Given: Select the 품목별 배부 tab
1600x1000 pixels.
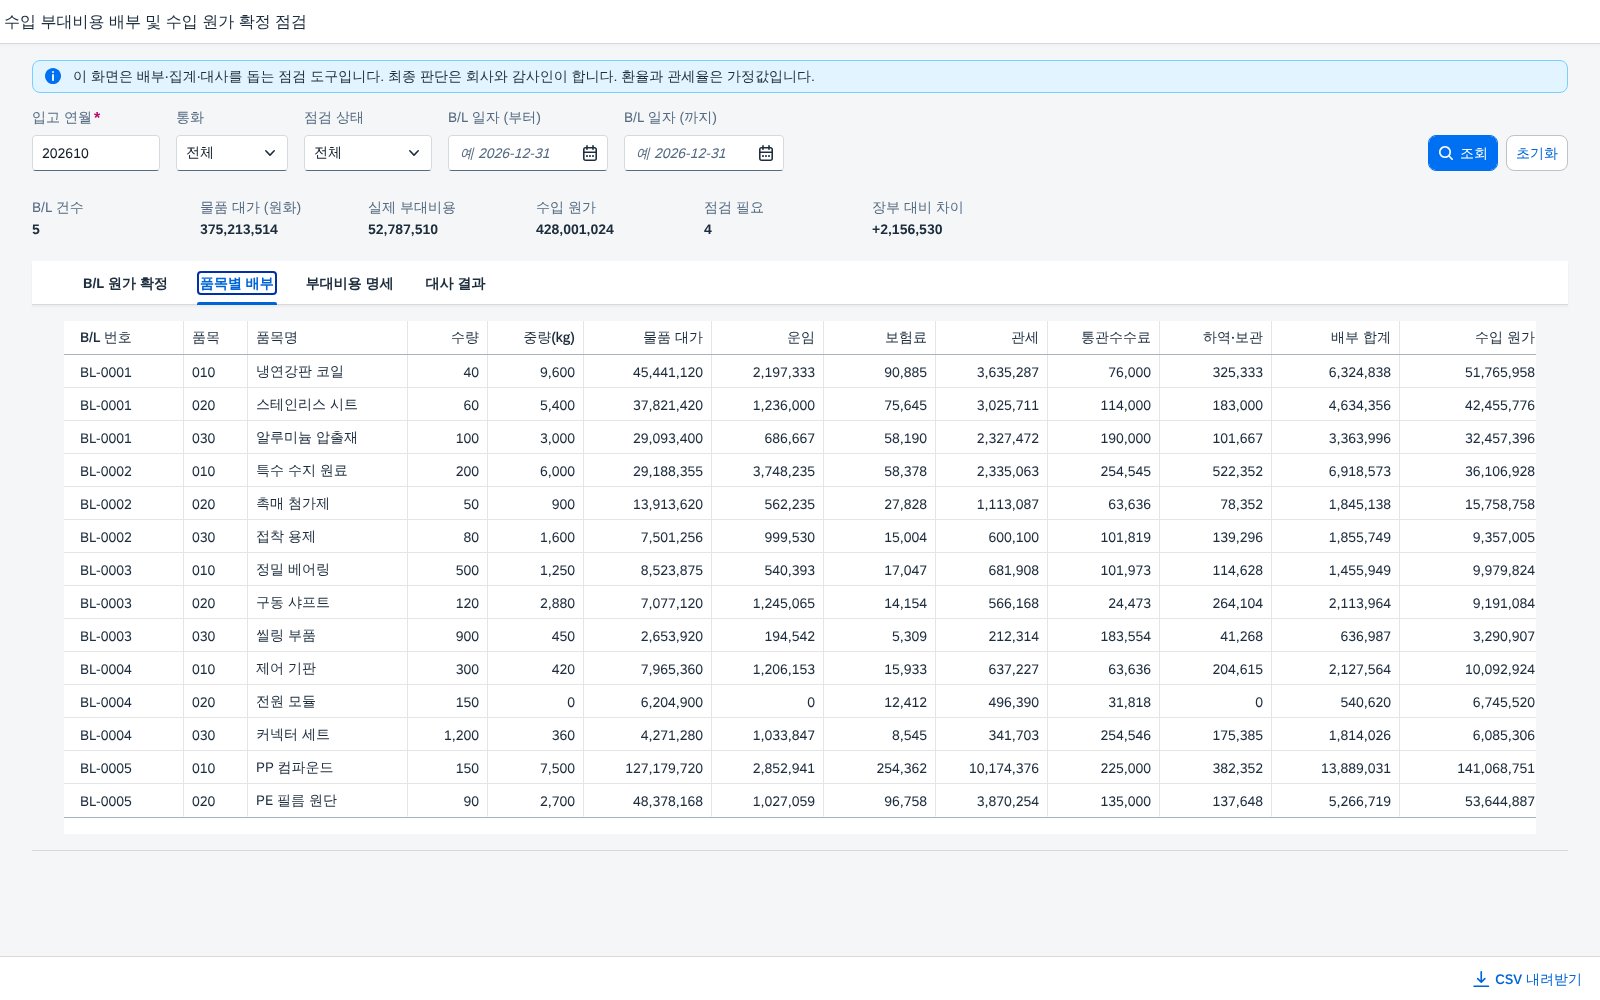Looking at the screenshot, I should [x=237, y=284].
